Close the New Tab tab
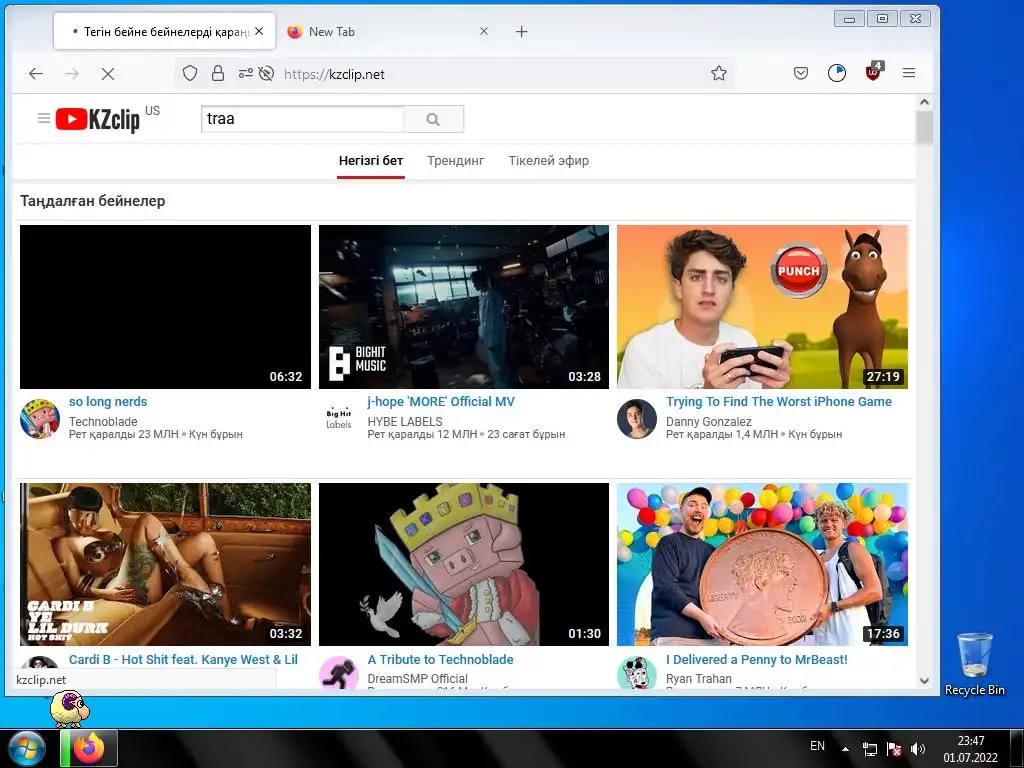This screenshot has width=1024, height=768. (x=484, y=31)
